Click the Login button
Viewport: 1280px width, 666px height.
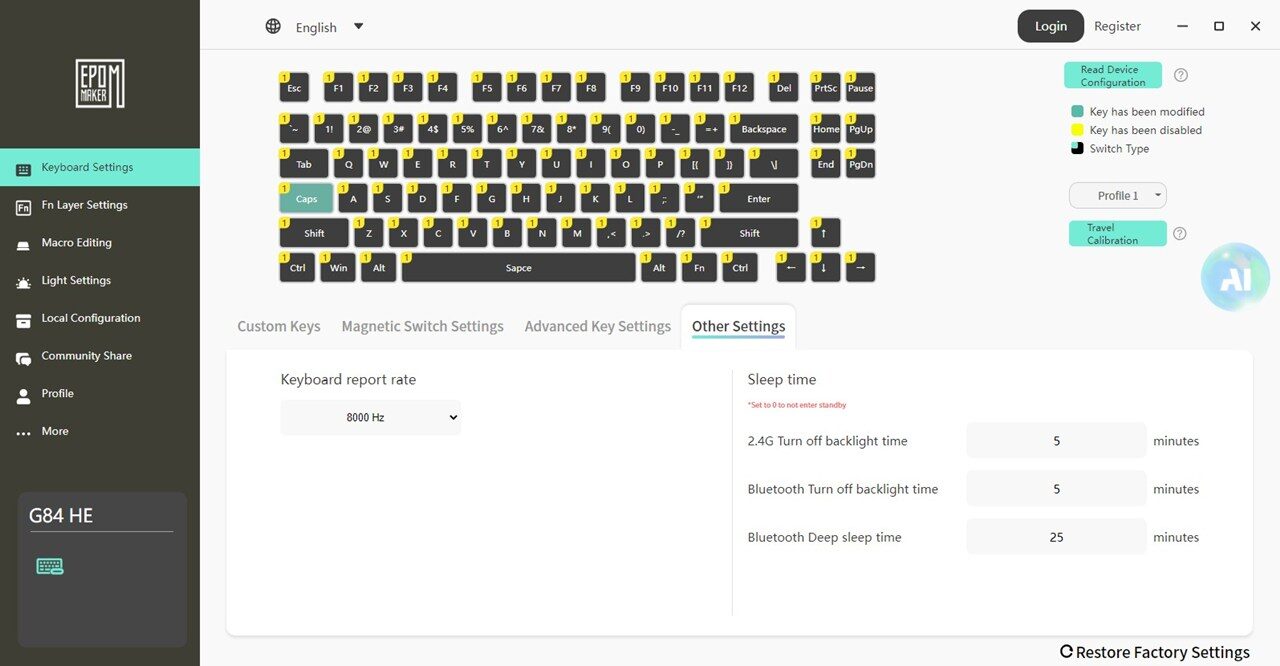1050,26
